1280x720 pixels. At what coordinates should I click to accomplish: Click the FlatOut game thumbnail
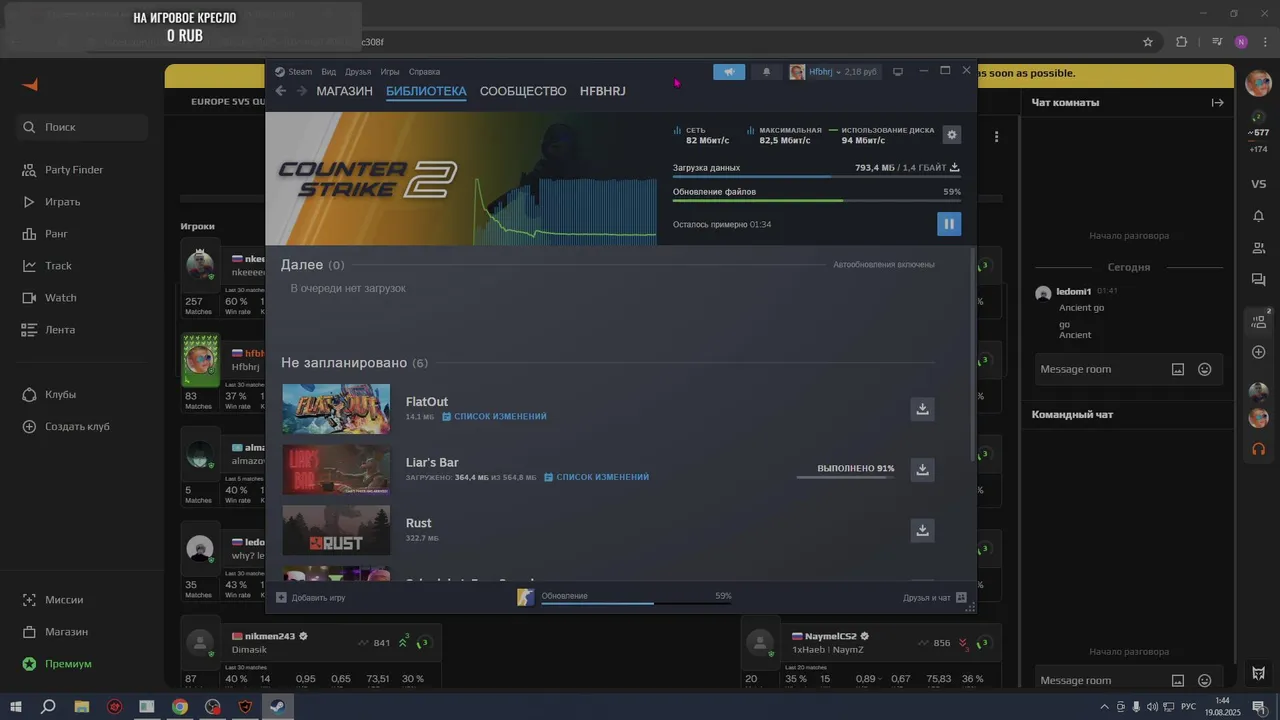click(x=336, y=409)
